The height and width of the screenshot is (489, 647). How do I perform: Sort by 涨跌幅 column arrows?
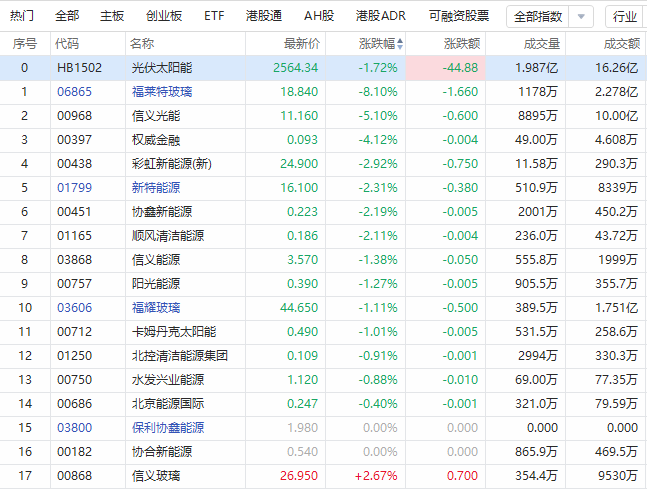click(x=400, y=44)
